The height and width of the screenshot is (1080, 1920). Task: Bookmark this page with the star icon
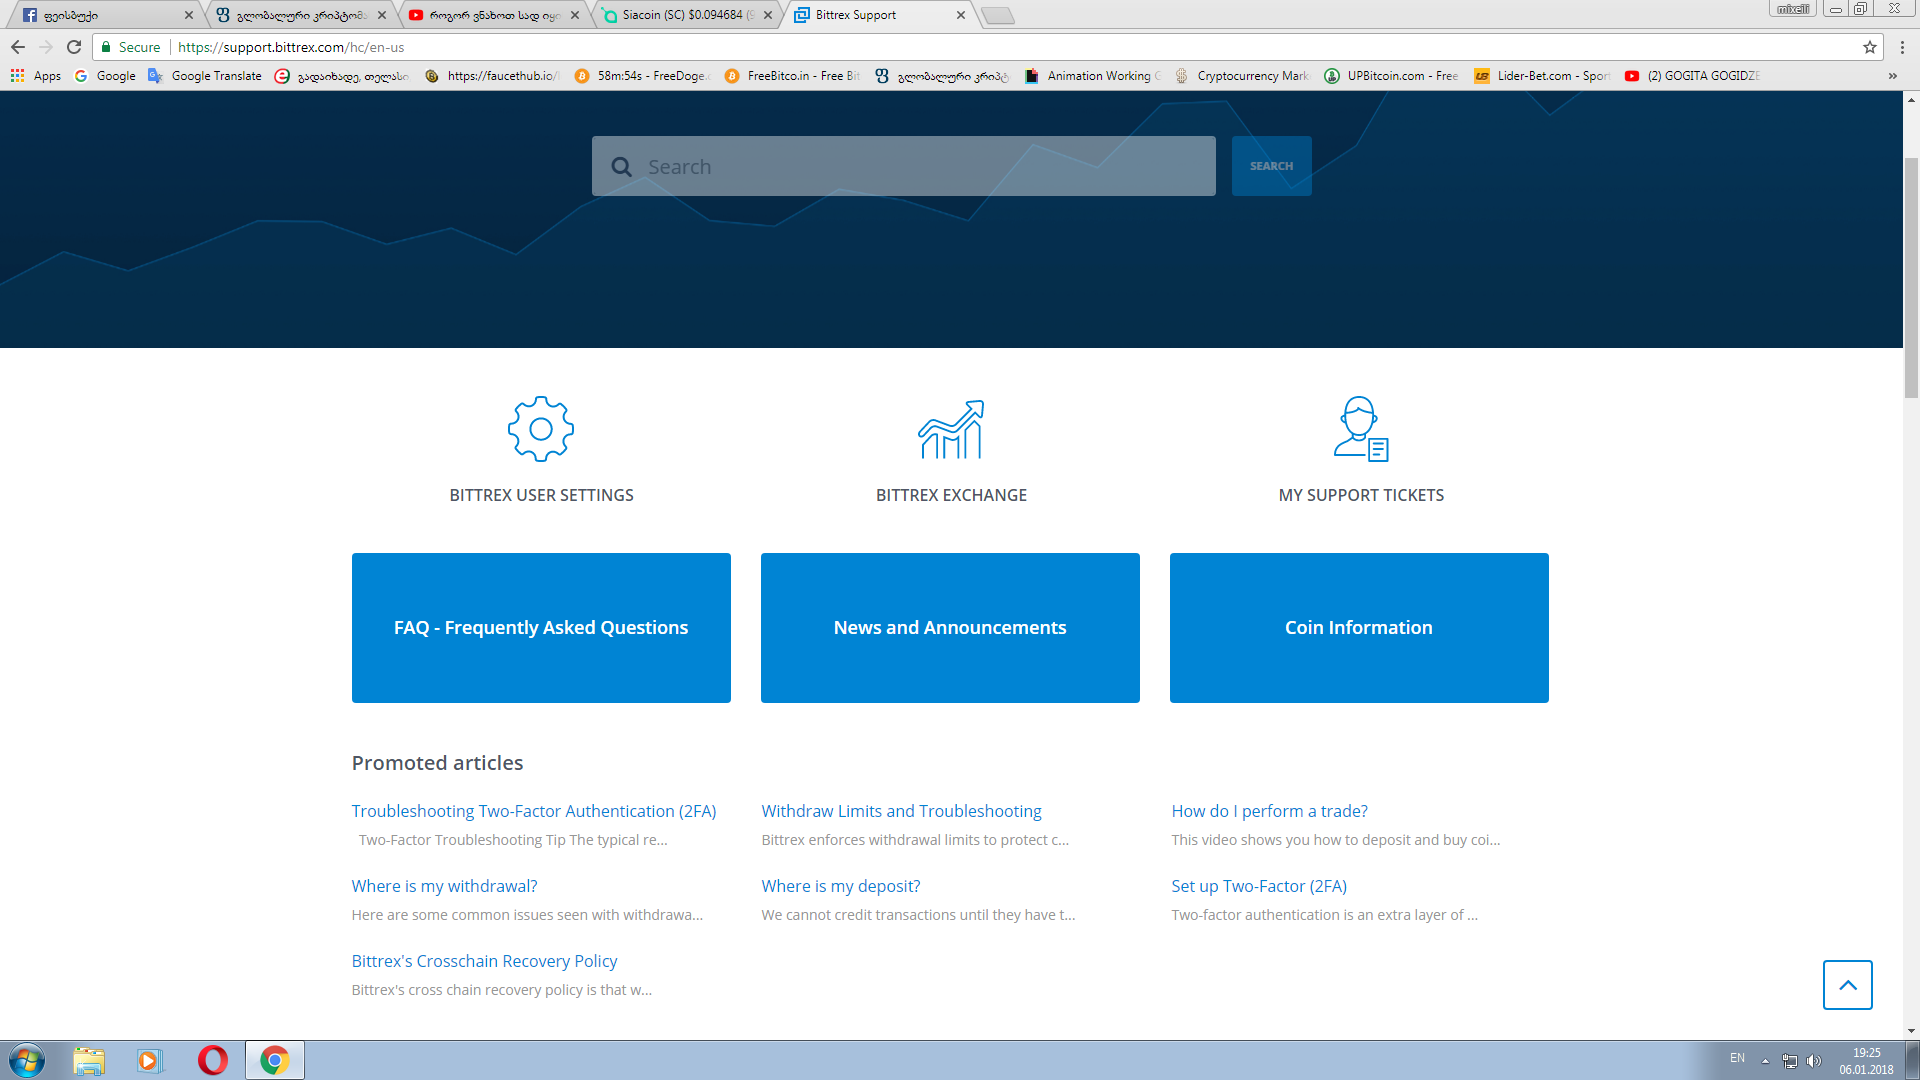(x=1869, y=47)
